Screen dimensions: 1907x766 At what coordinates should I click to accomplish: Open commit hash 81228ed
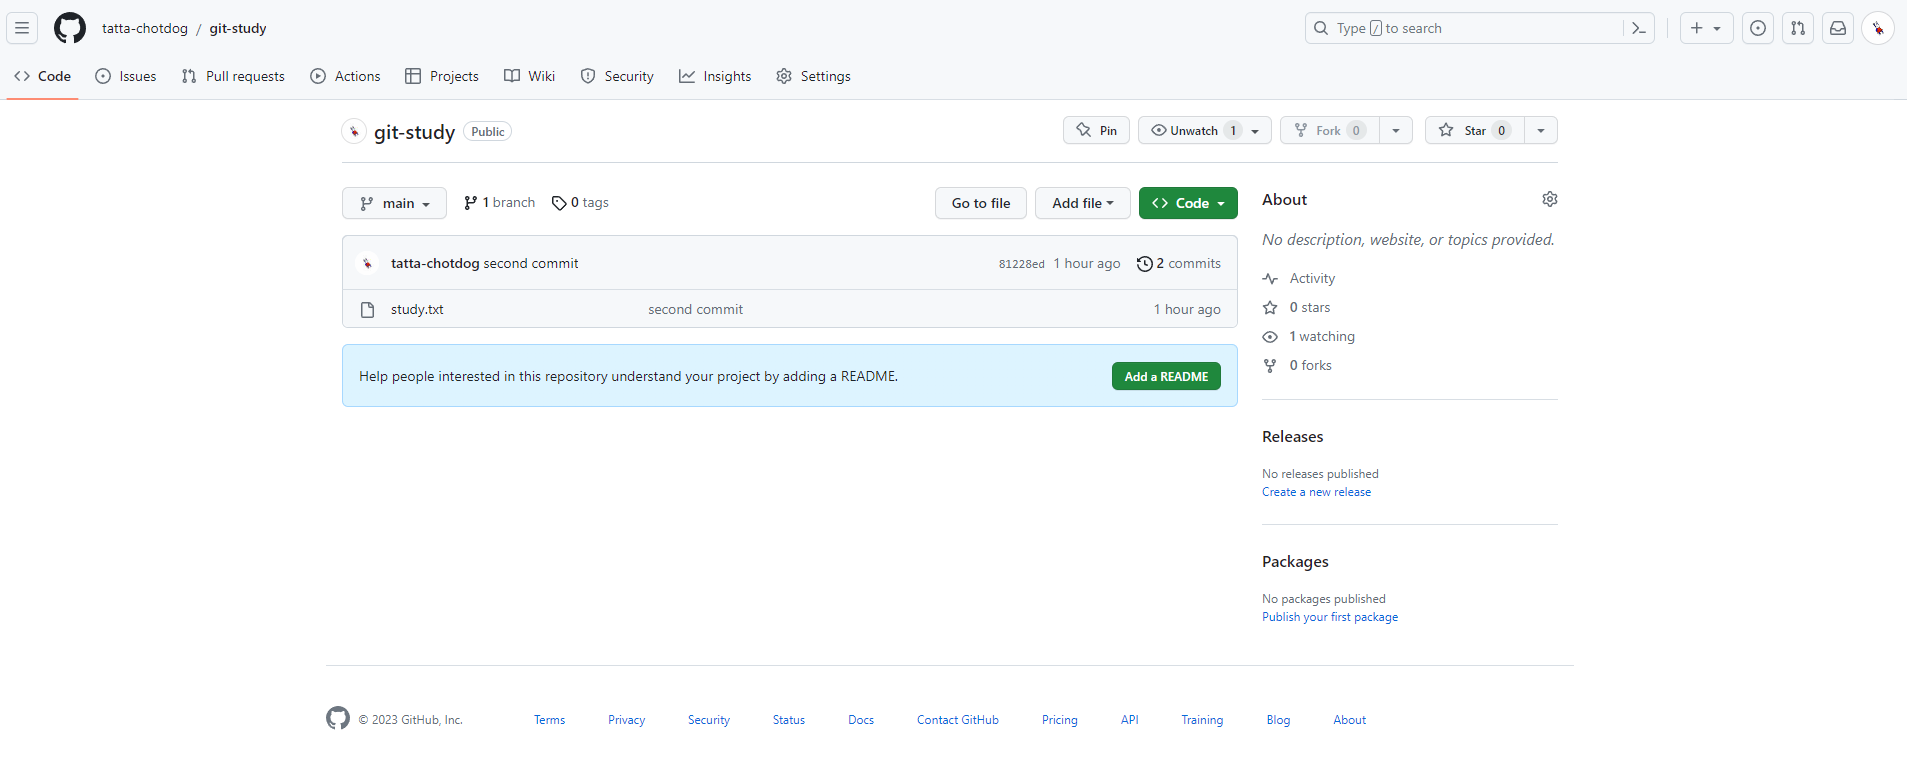1021,264
